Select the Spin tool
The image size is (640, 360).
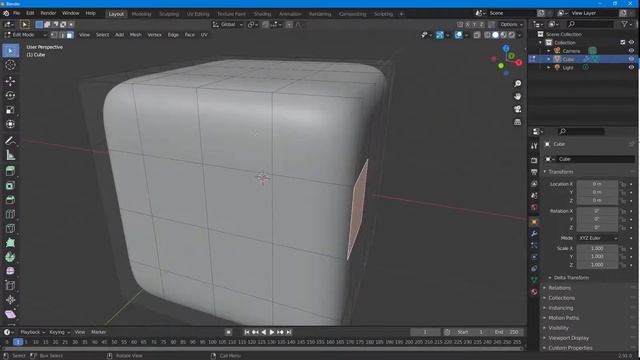(10, 257)
